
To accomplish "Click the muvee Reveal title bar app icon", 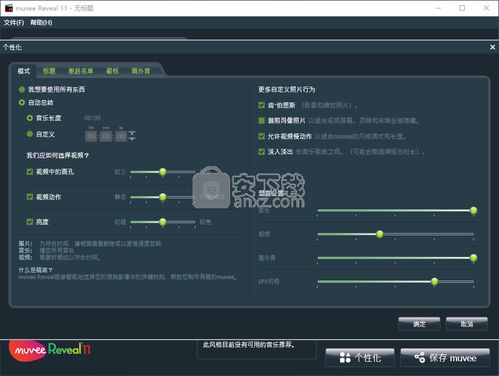I will tap(8, 8).
